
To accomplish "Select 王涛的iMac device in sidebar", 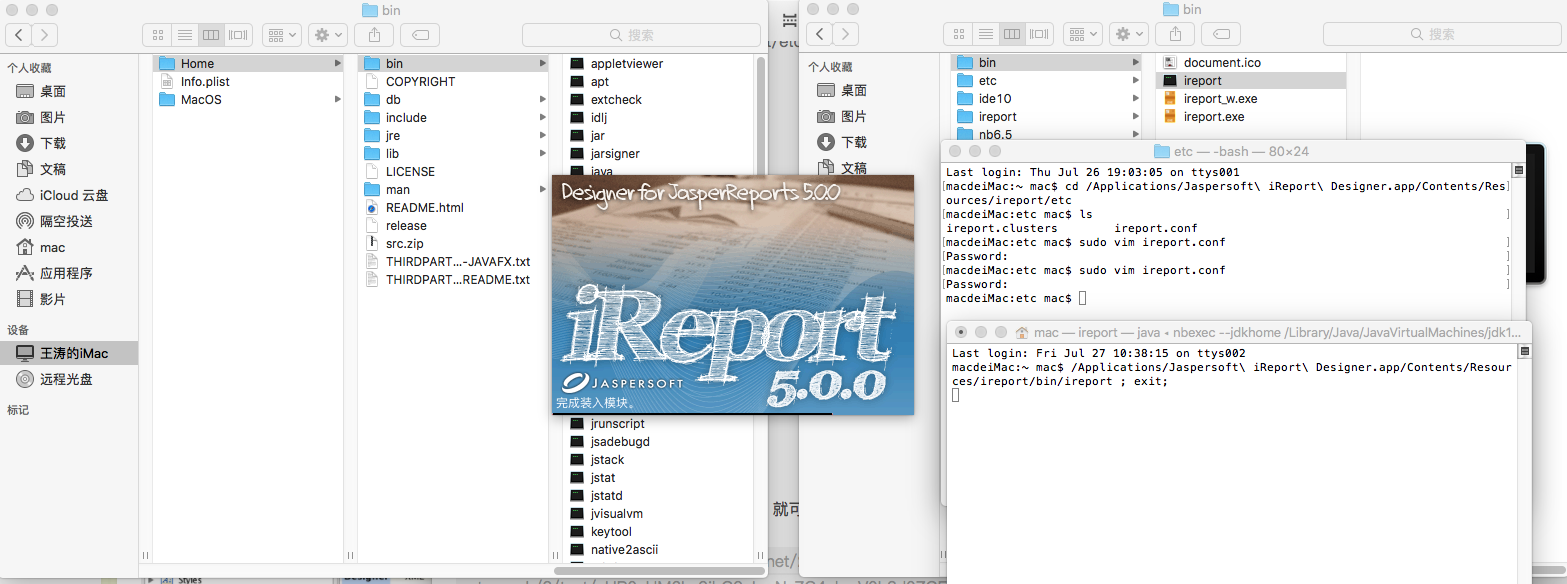I will (71, 353).
